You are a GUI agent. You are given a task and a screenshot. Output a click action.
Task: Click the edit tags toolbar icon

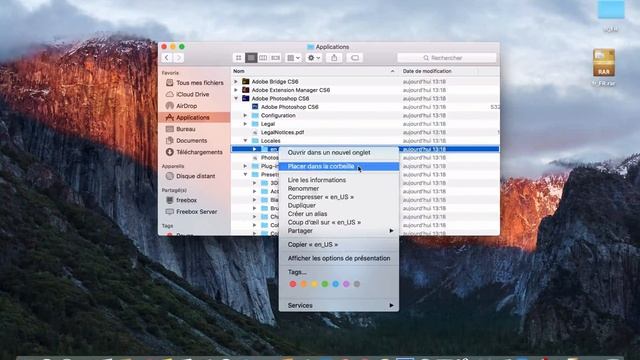click(x=355, y=58)
